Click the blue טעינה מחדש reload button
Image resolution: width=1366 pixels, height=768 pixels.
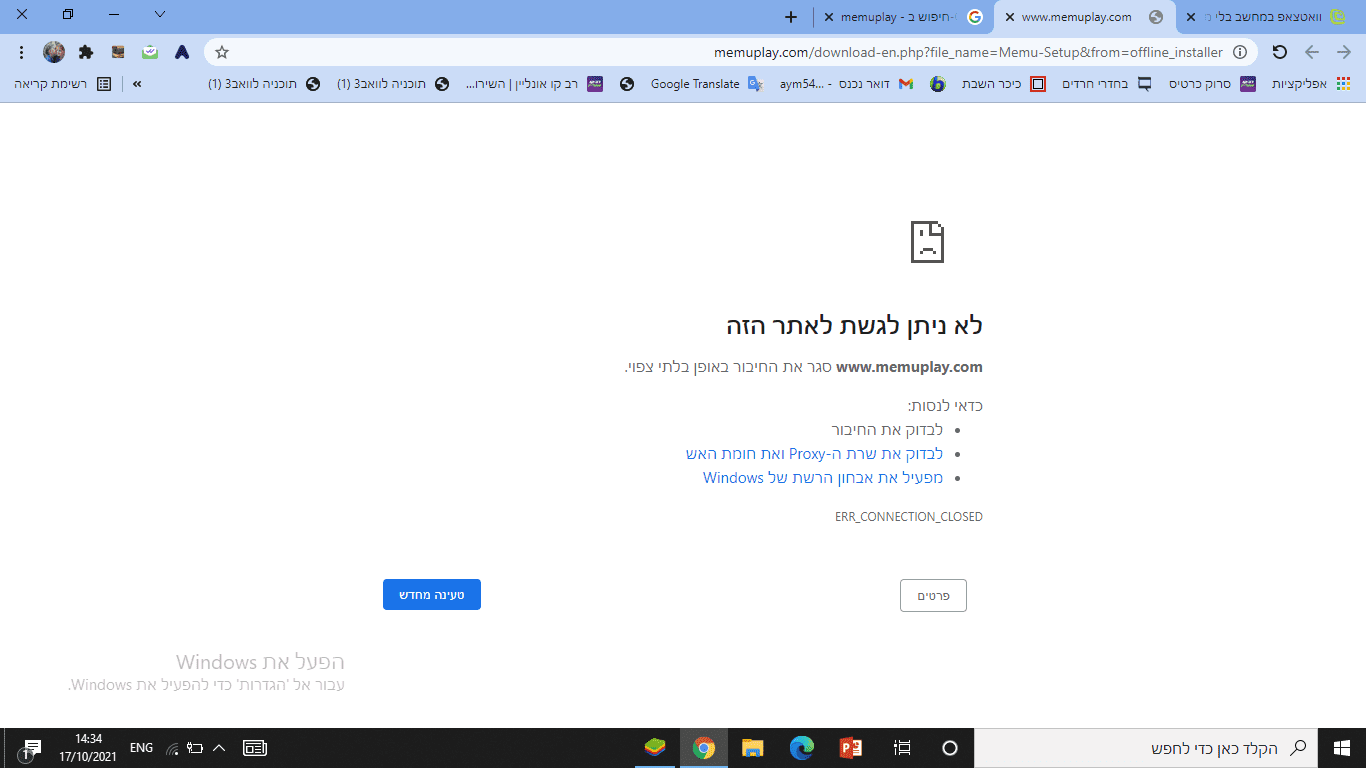431,594
